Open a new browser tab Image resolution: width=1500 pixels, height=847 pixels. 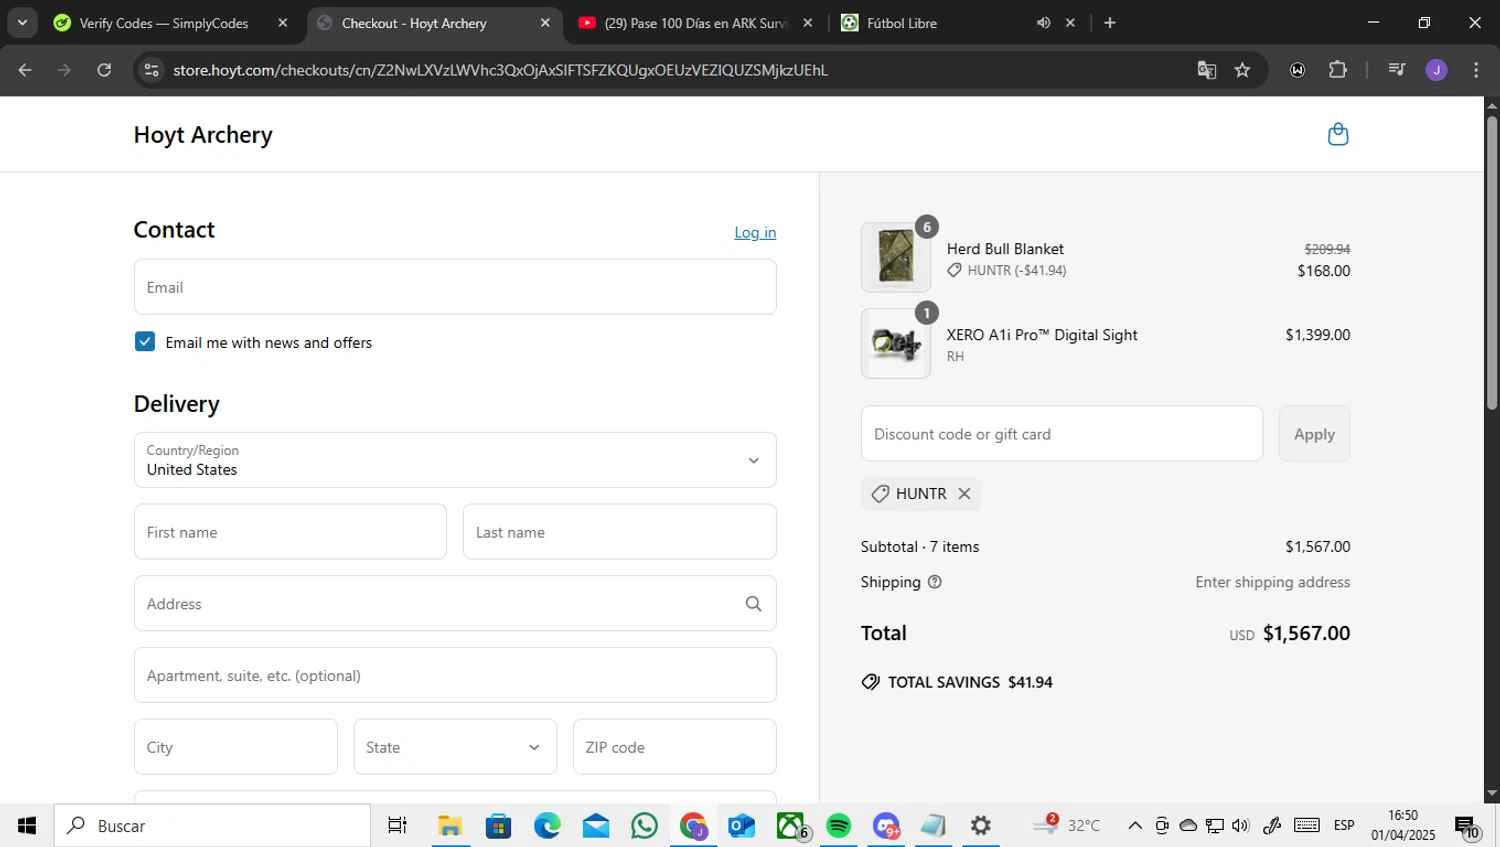[1109, 23]
